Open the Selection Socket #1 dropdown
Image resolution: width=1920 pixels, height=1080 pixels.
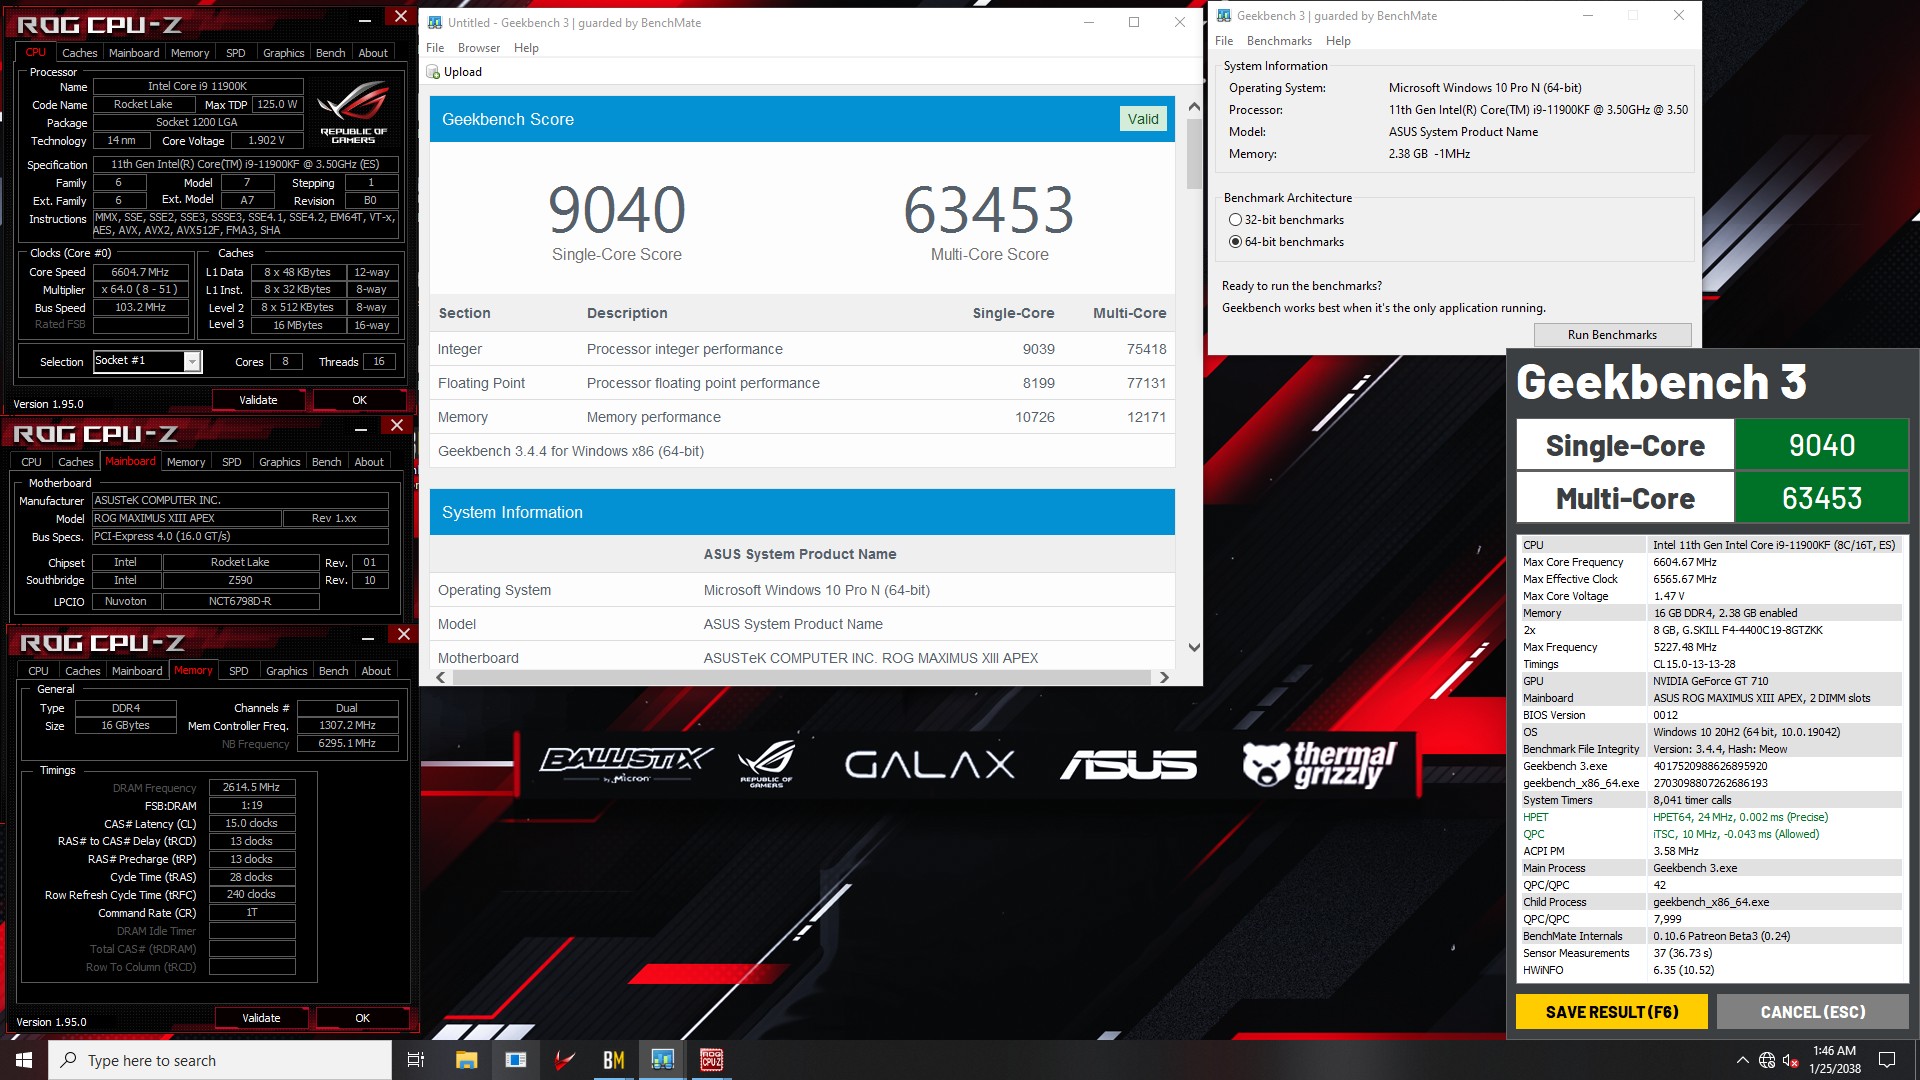point(192,362)
